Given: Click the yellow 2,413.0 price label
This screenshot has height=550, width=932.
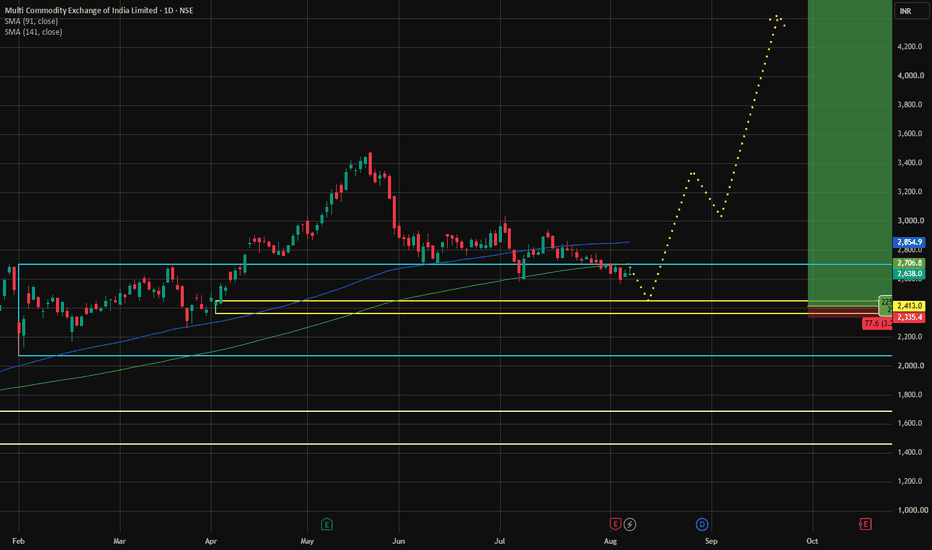Looking at the screenshot, I should point(909,306).
